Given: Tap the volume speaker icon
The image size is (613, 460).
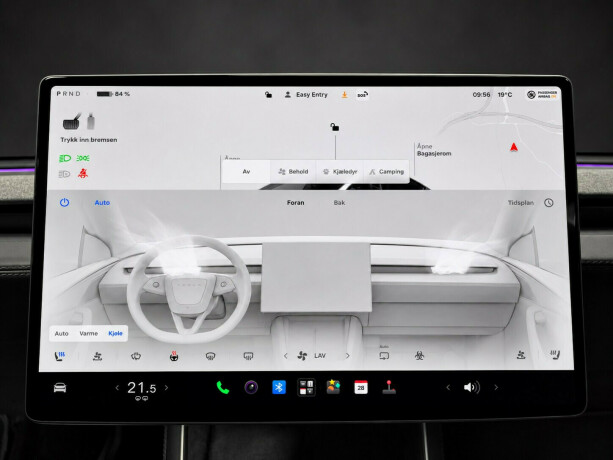Looking at the screenshot, I should [471, 387].
